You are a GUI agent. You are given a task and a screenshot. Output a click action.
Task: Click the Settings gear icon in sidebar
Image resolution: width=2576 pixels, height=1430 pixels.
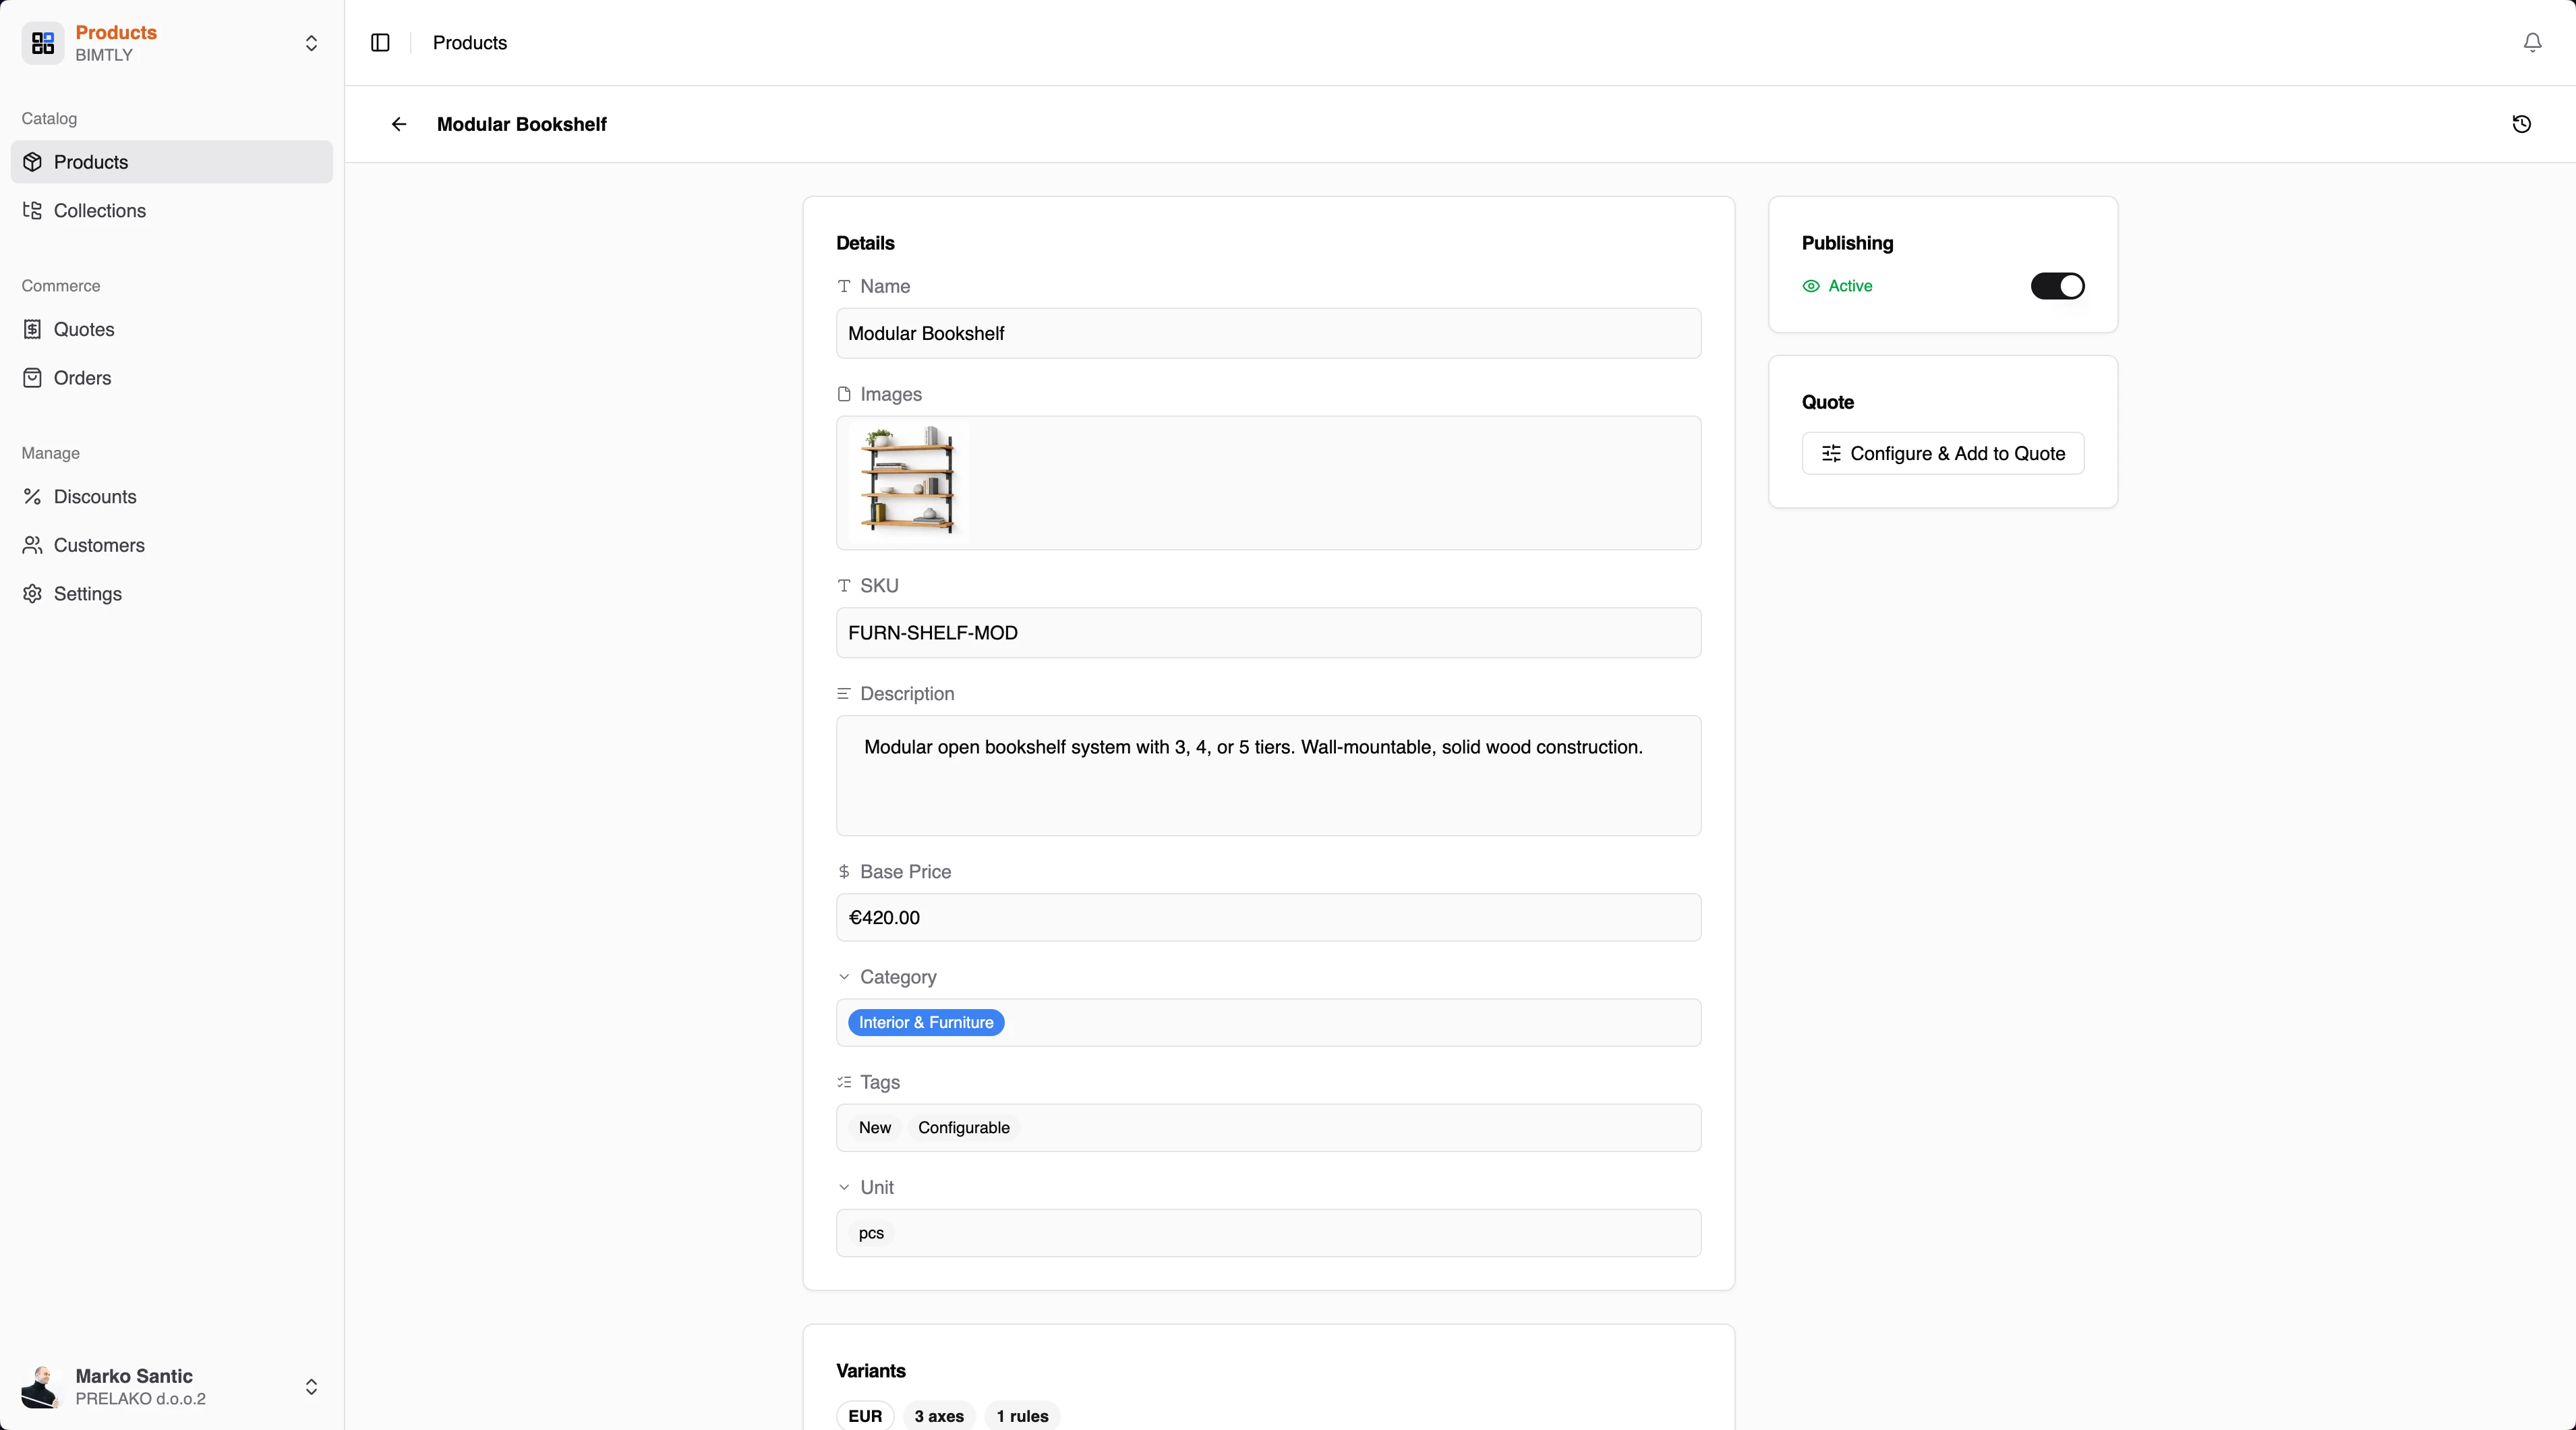point(32,593)
